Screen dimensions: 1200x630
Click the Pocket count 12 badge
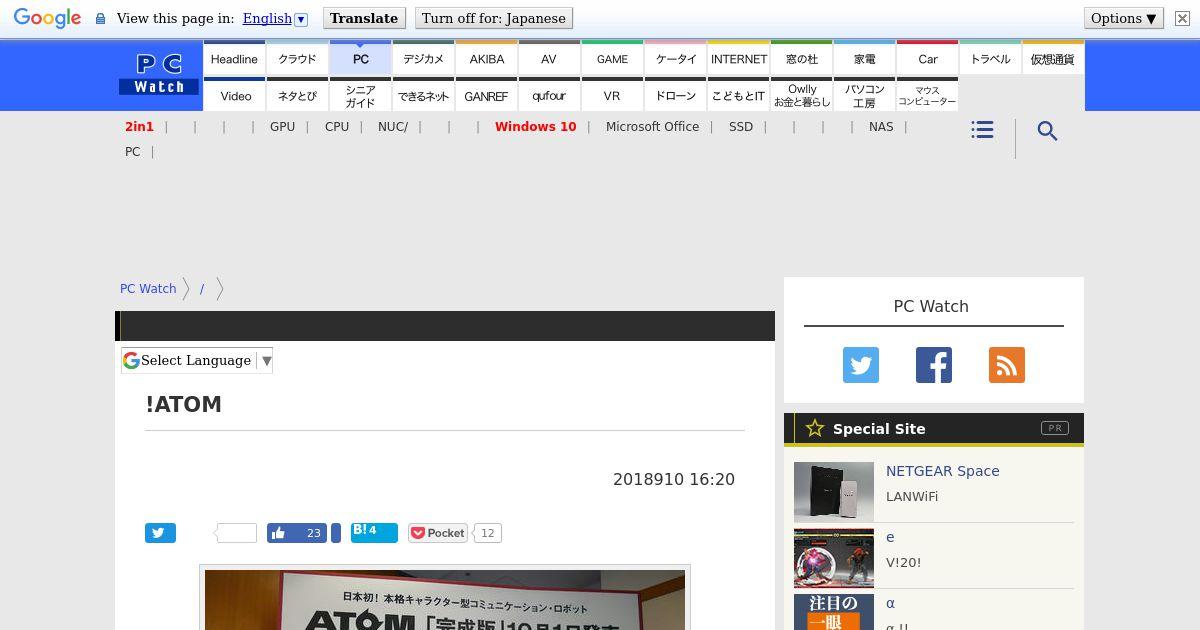point(487,533)
